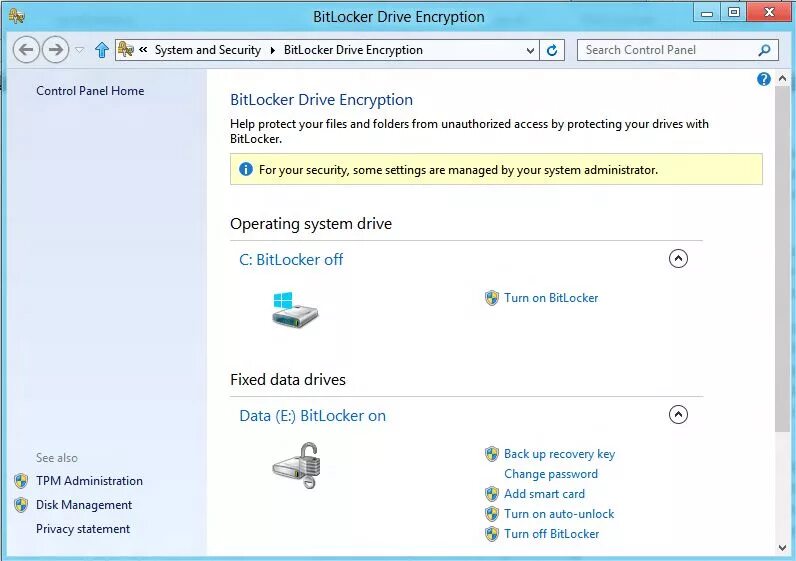Click the 'Operating system drive' heading

[x=311, y=224]
